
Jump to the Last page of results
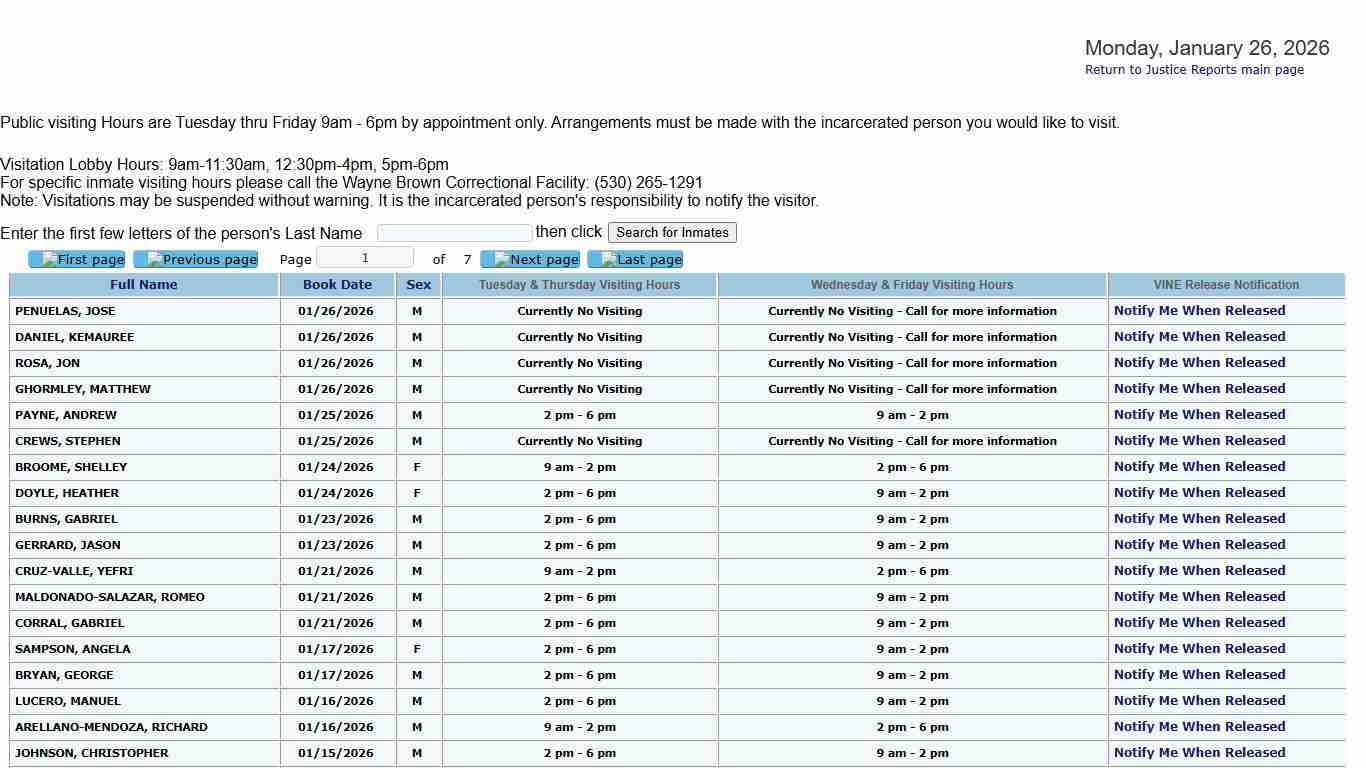(635, 259)
